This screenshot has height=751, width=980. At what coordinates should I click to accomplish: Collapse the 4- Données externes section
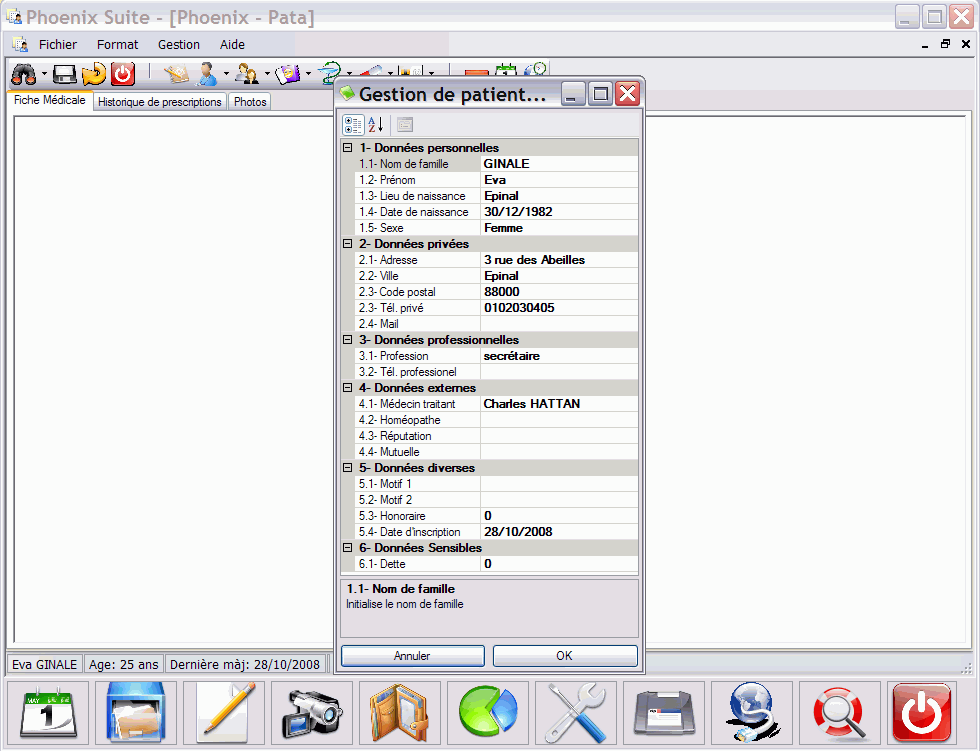point(348,388)
